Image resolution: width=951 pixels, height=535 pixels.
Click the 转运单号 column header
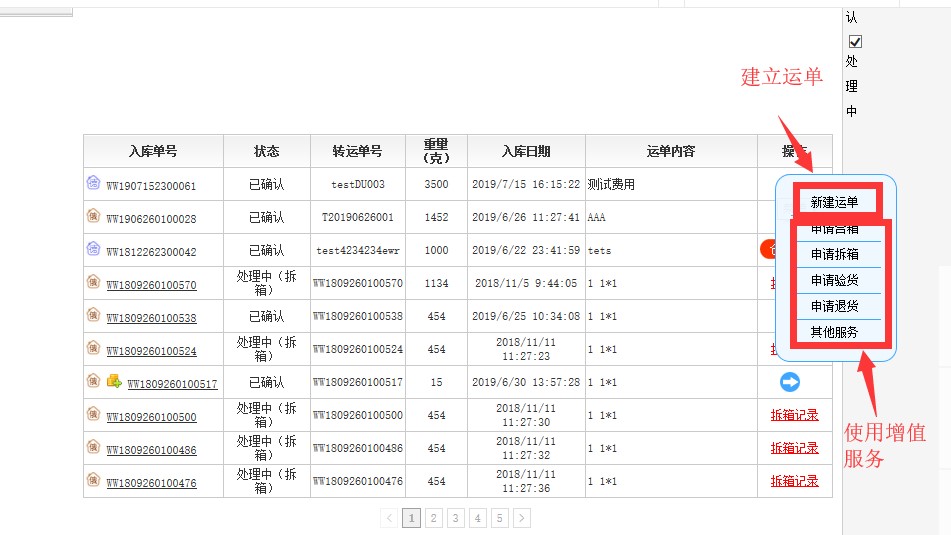tap(358, 151)
